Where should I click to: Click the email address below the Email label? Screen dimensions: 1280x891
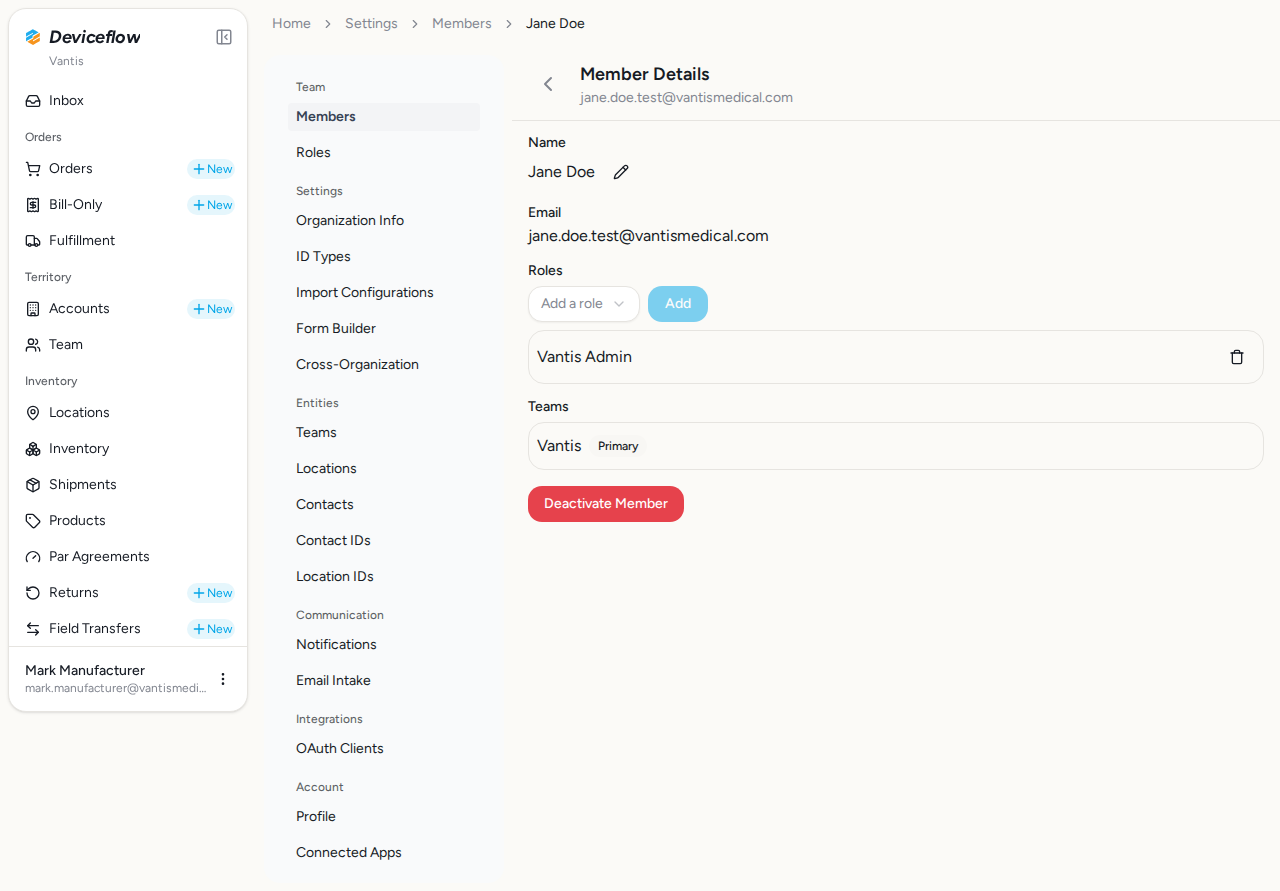coord(648,236)
